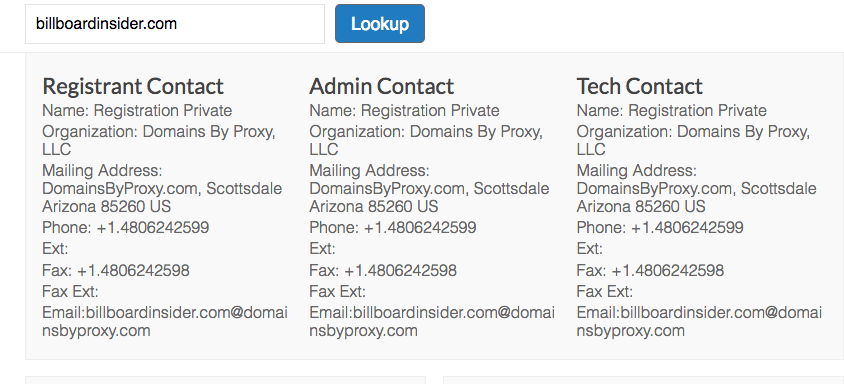This screenshot has width=844, height=384.
Task: Click the Admin Contact email address
Action: (432, 322)
